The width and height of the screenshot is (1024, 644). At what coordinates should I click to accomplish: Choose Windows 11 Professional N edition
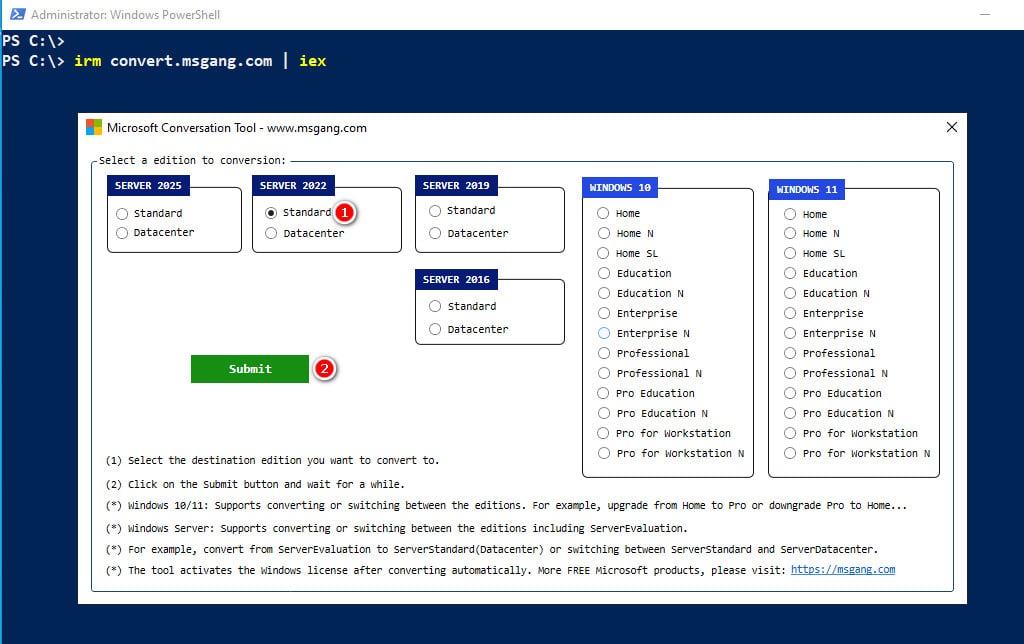click(x=790, y=374)
